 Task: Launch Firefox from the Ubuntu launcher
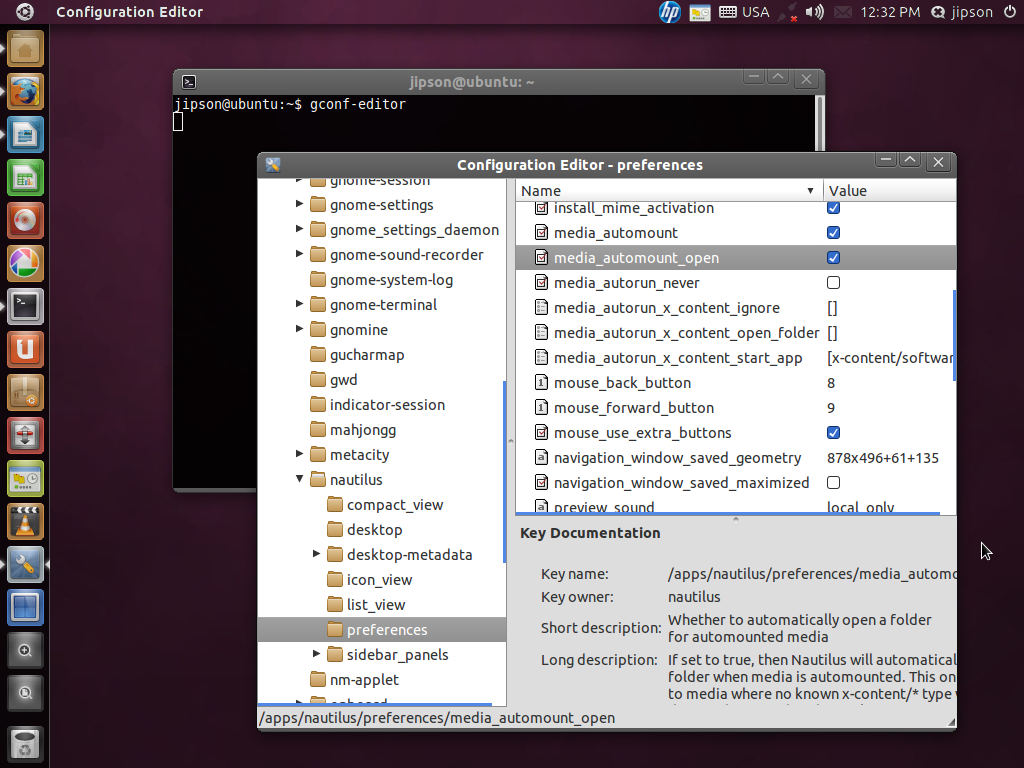pyautogui.click(x=23, y=92)
